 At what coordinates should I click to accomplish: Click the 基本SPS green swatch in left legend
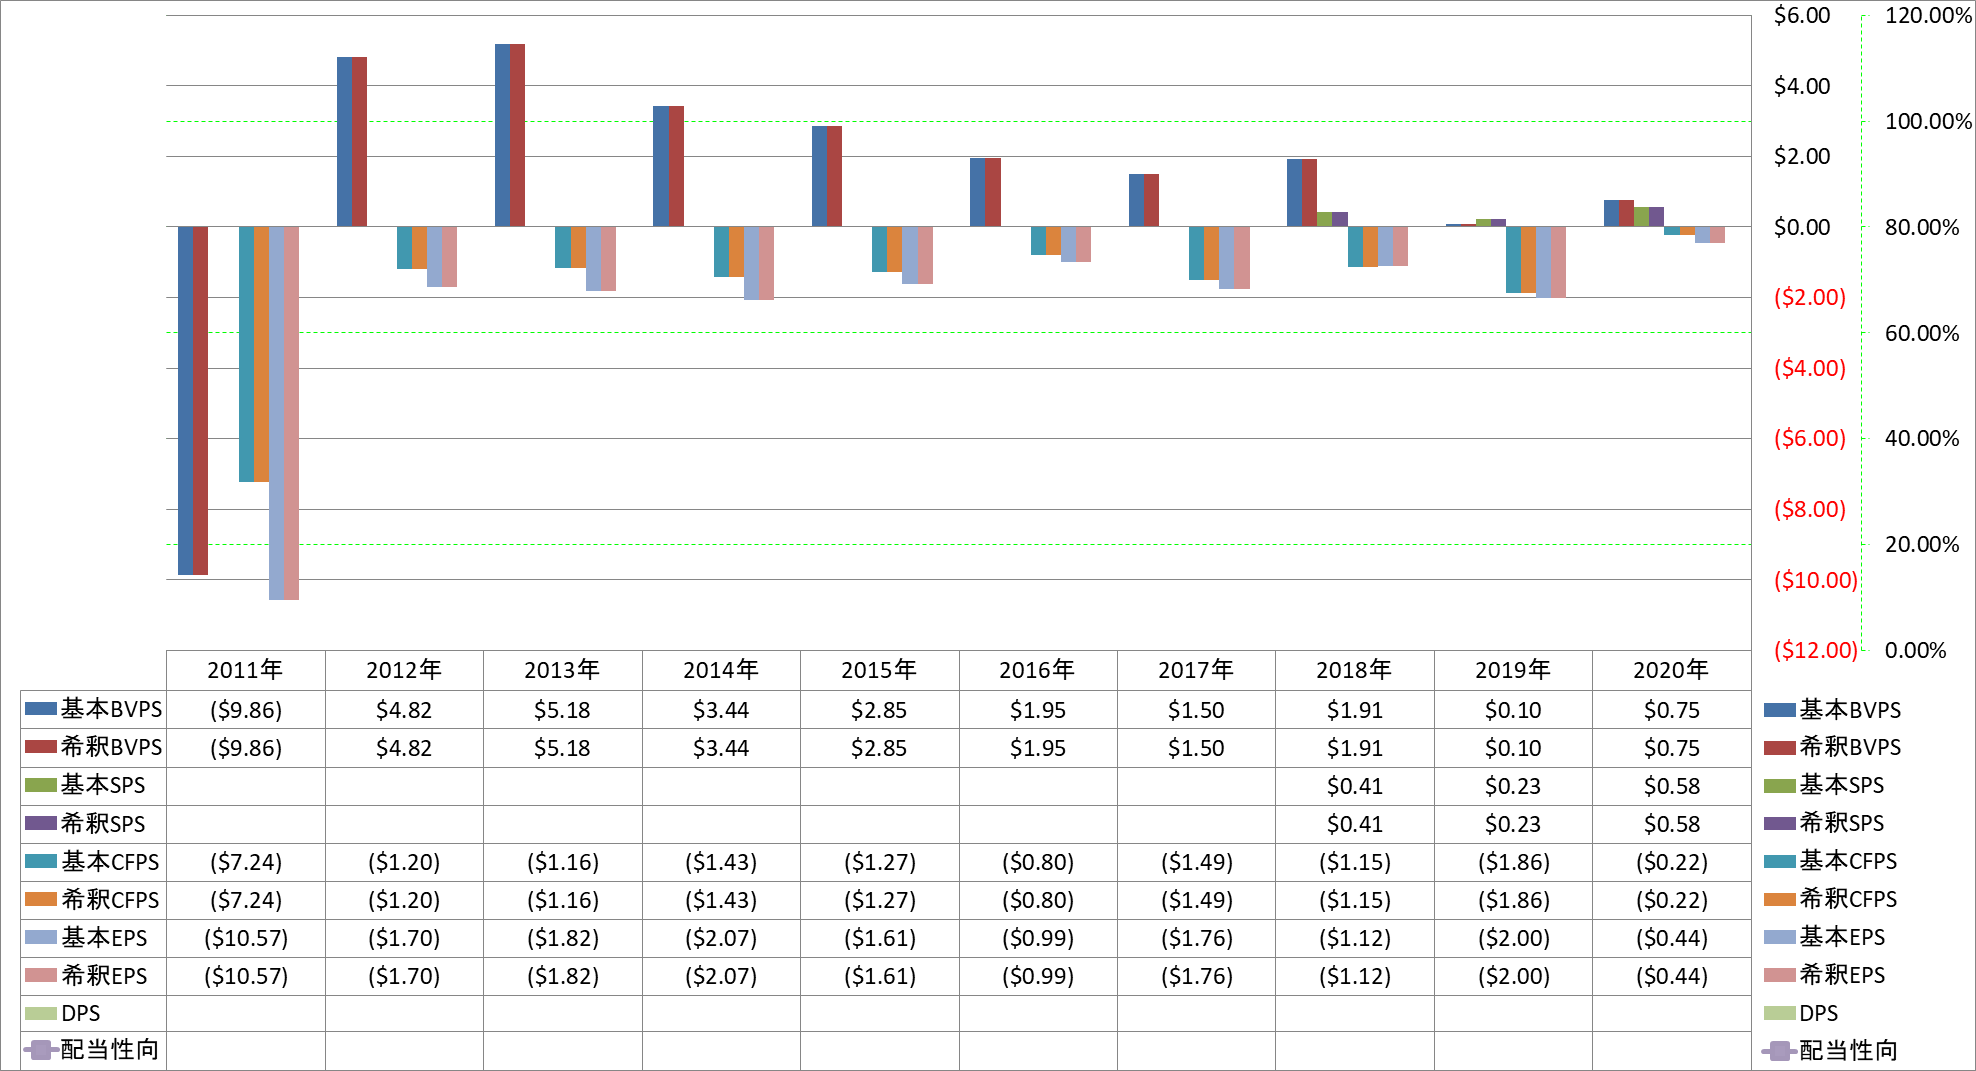[40, 785]
